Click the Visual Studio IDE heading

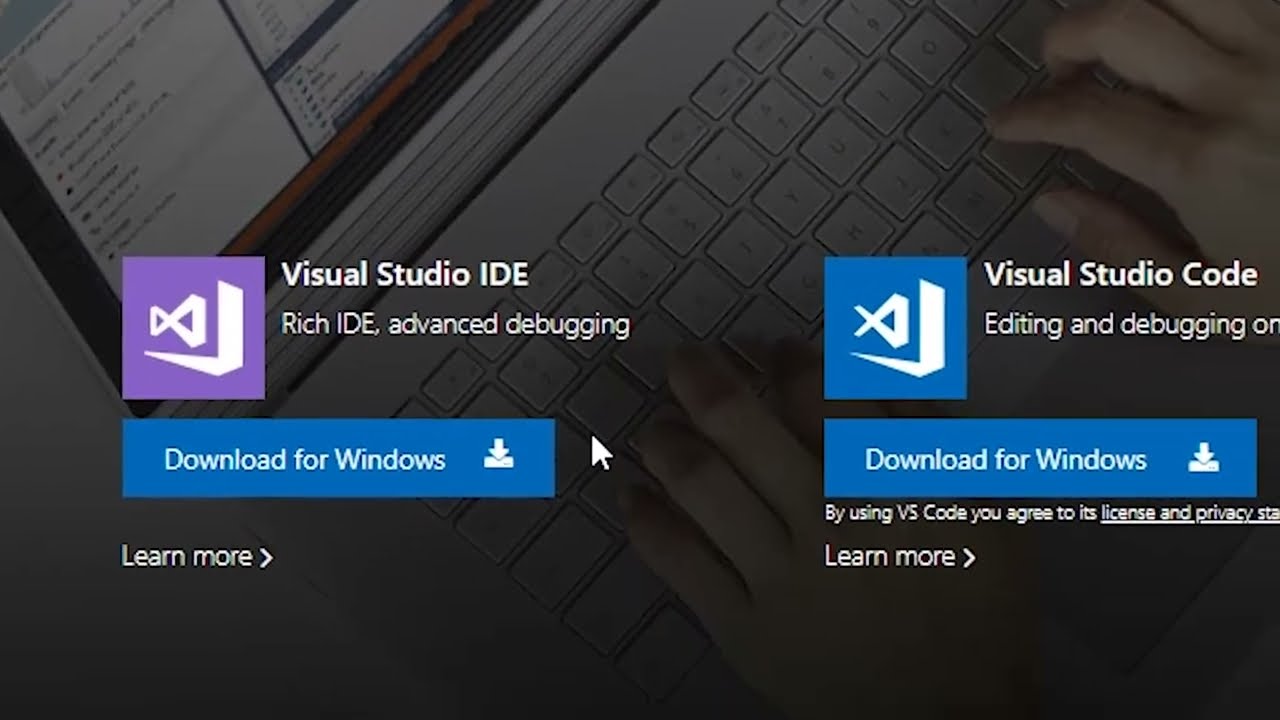405,274
